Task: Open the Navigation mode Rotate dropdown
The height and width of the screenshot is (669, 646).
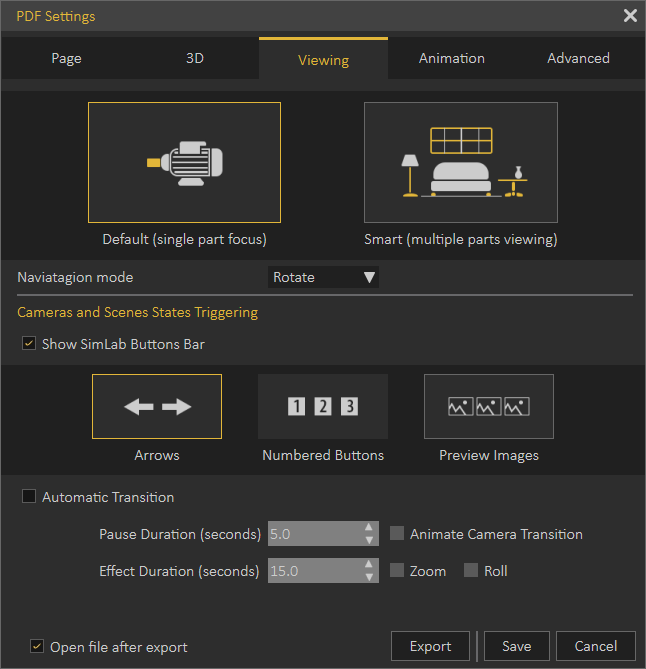Action: coord(323,277)
